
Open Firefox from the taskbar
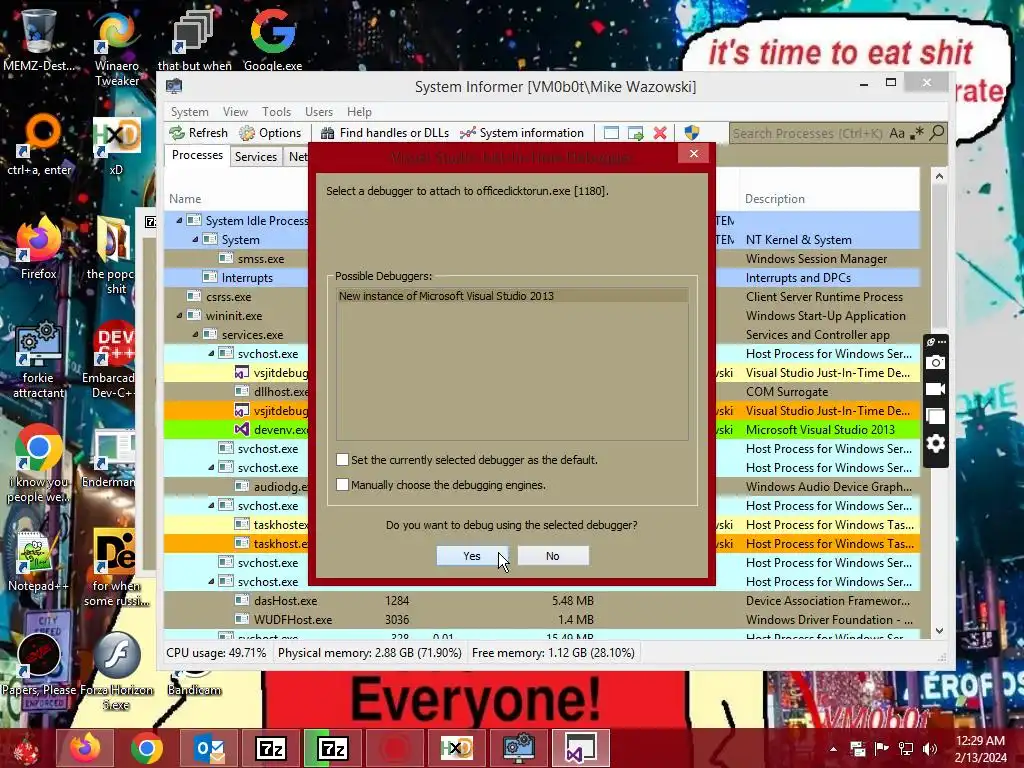click(x=86, y=748)
